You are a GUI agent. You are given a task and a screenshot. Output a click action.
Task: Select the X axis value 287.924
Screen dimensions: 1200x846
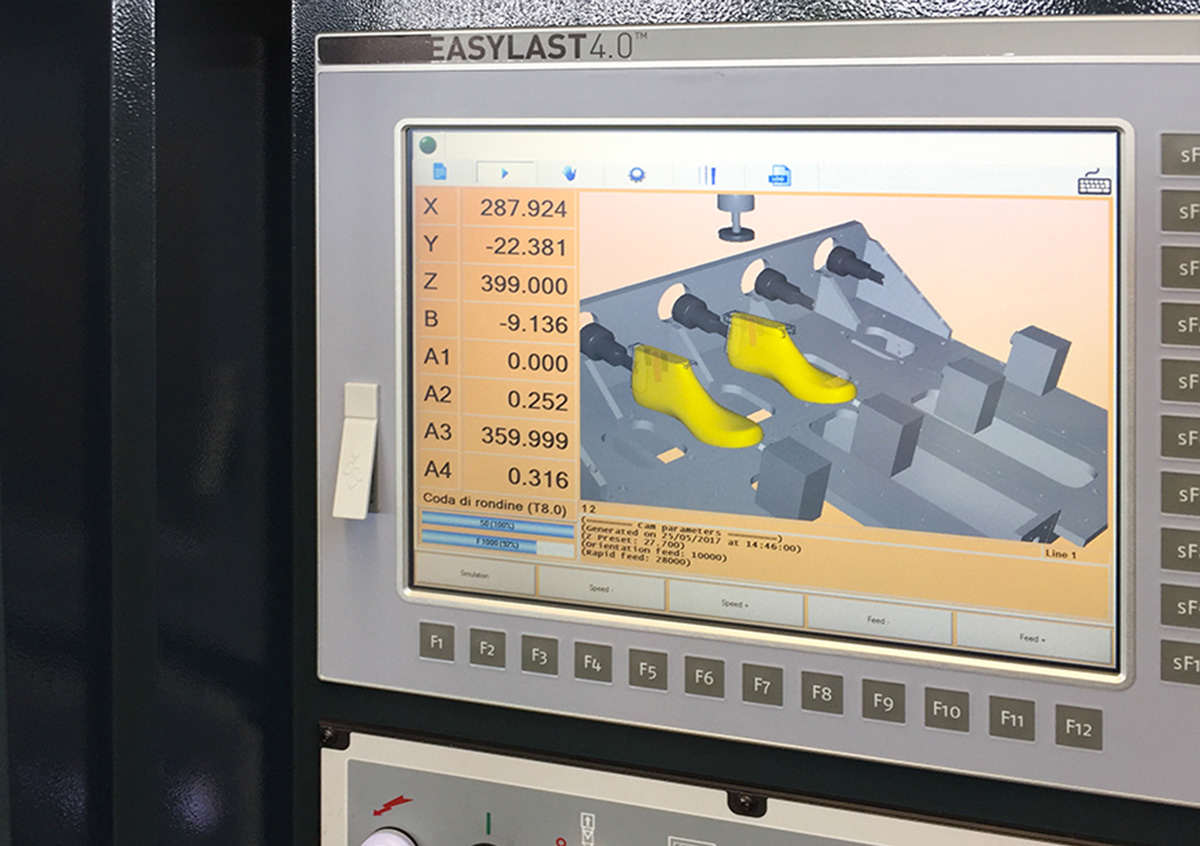tap(523, 208)
